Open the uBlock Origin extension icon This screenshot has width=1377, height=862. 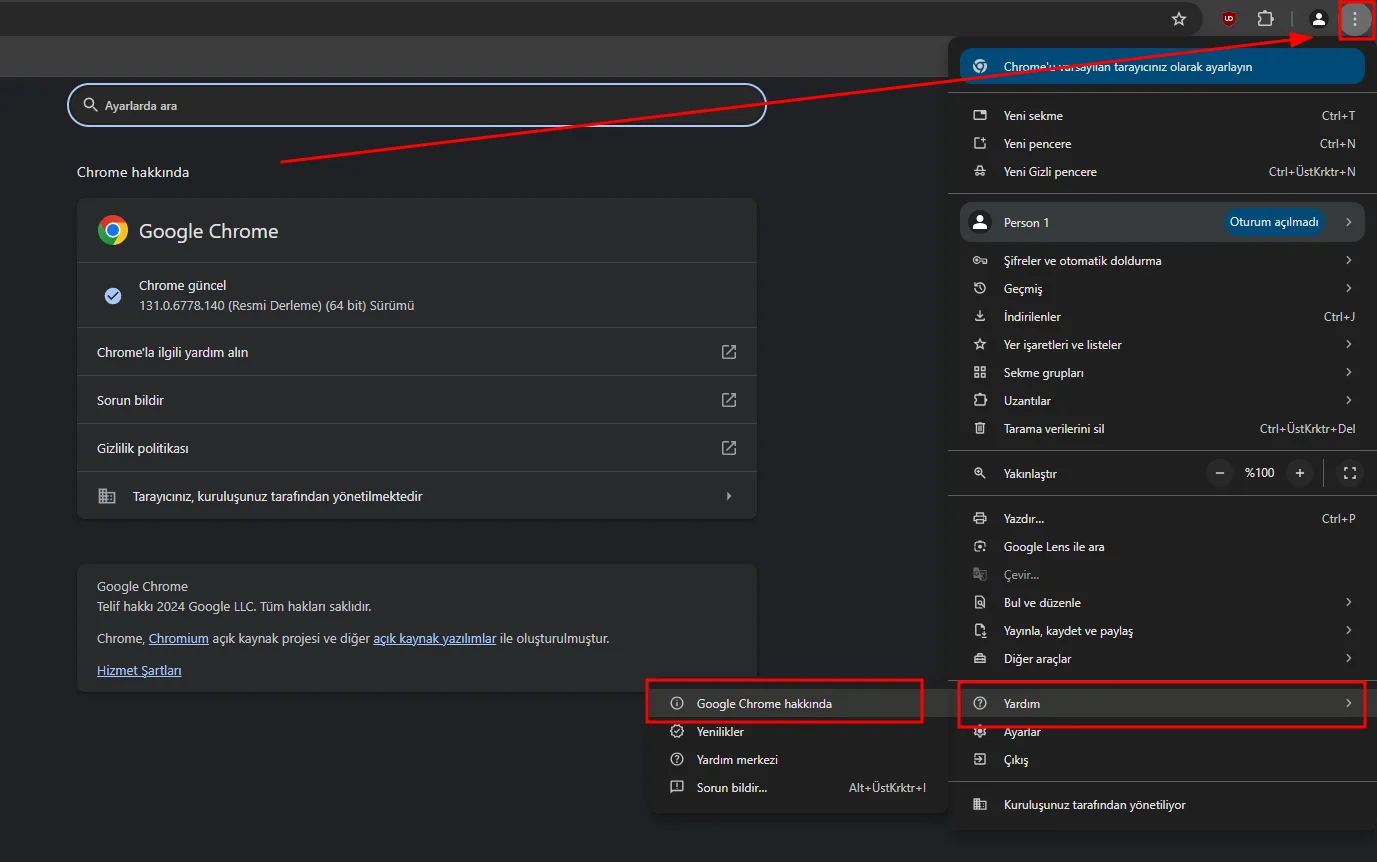pos(1229,18)
